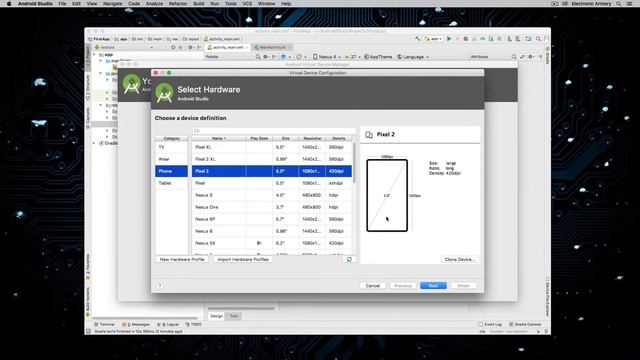640x360 pixels.
Task: Click the Search Everywhere magnifier icon in toolbar
Action: [x=538, y=39]
